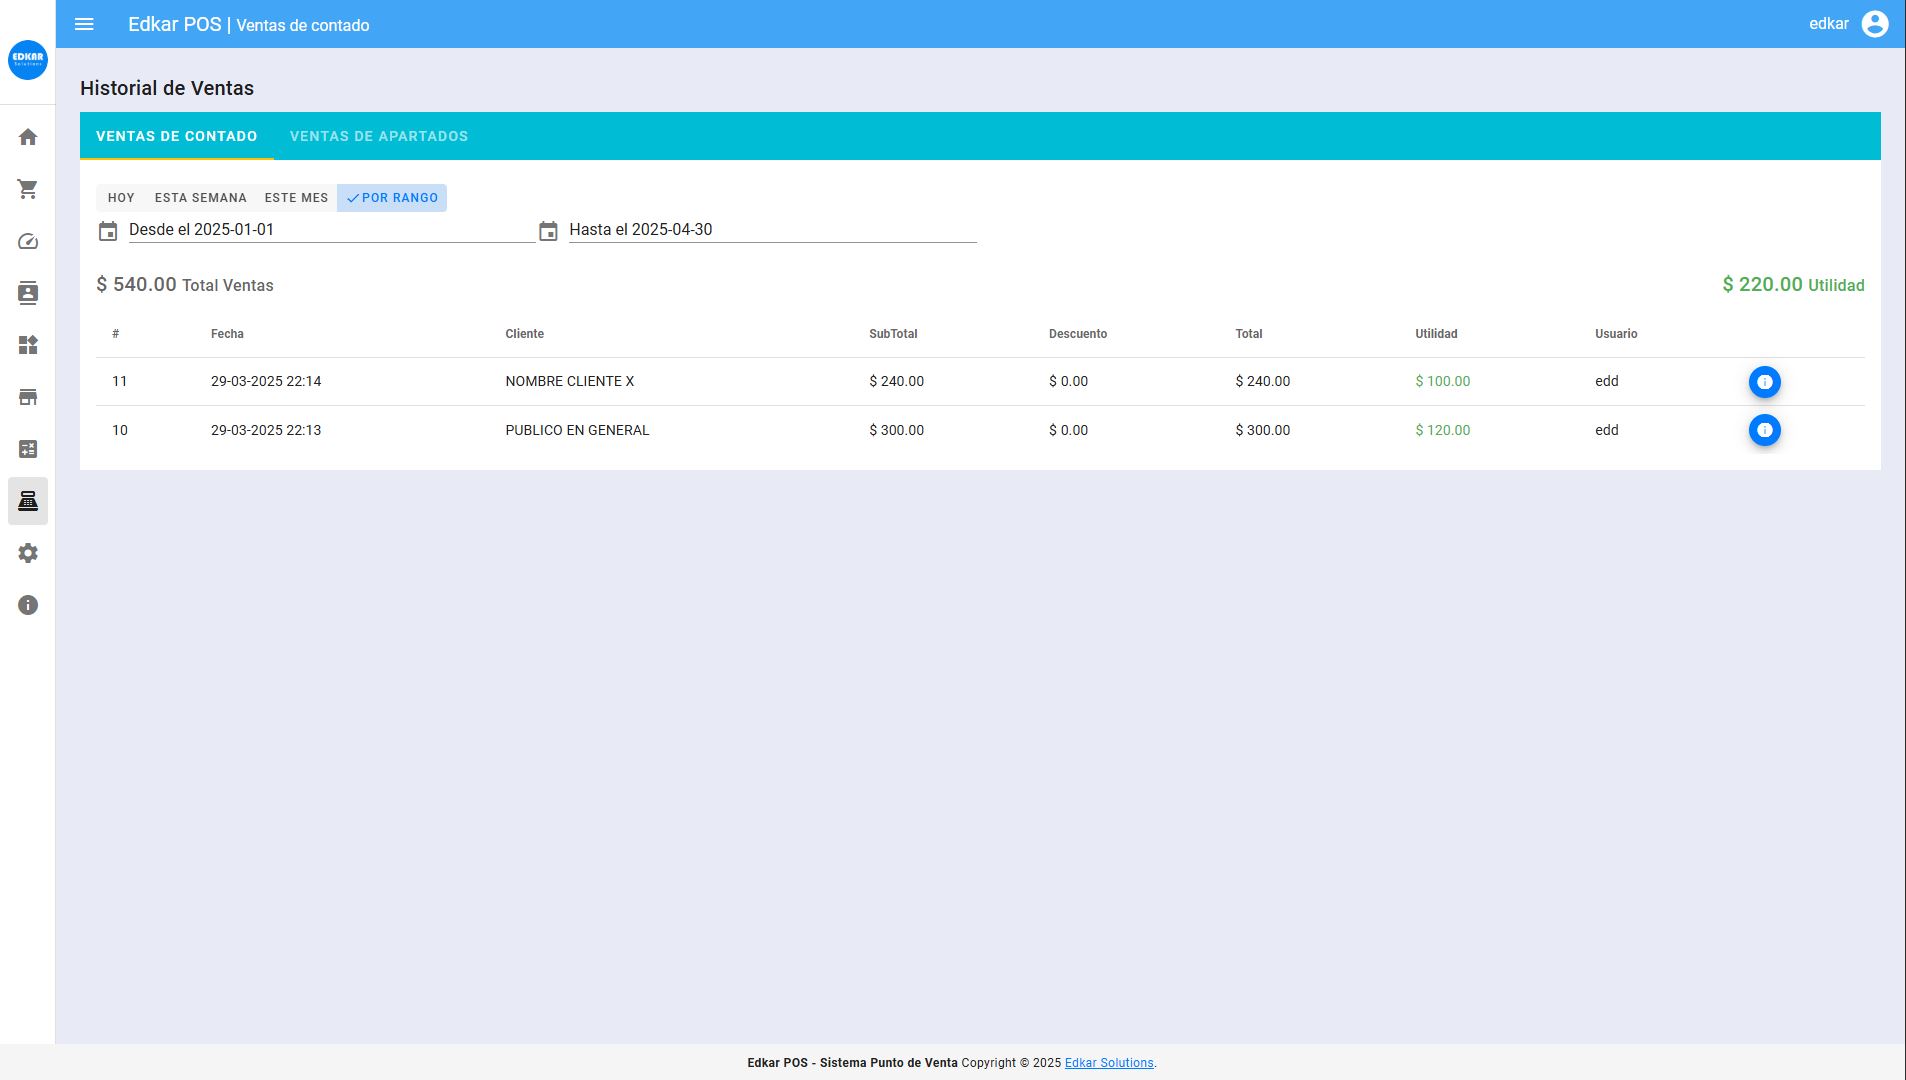Click the Hasta el 2025-04-30 date field
1906x1080 pixels.
coord(772,230)
